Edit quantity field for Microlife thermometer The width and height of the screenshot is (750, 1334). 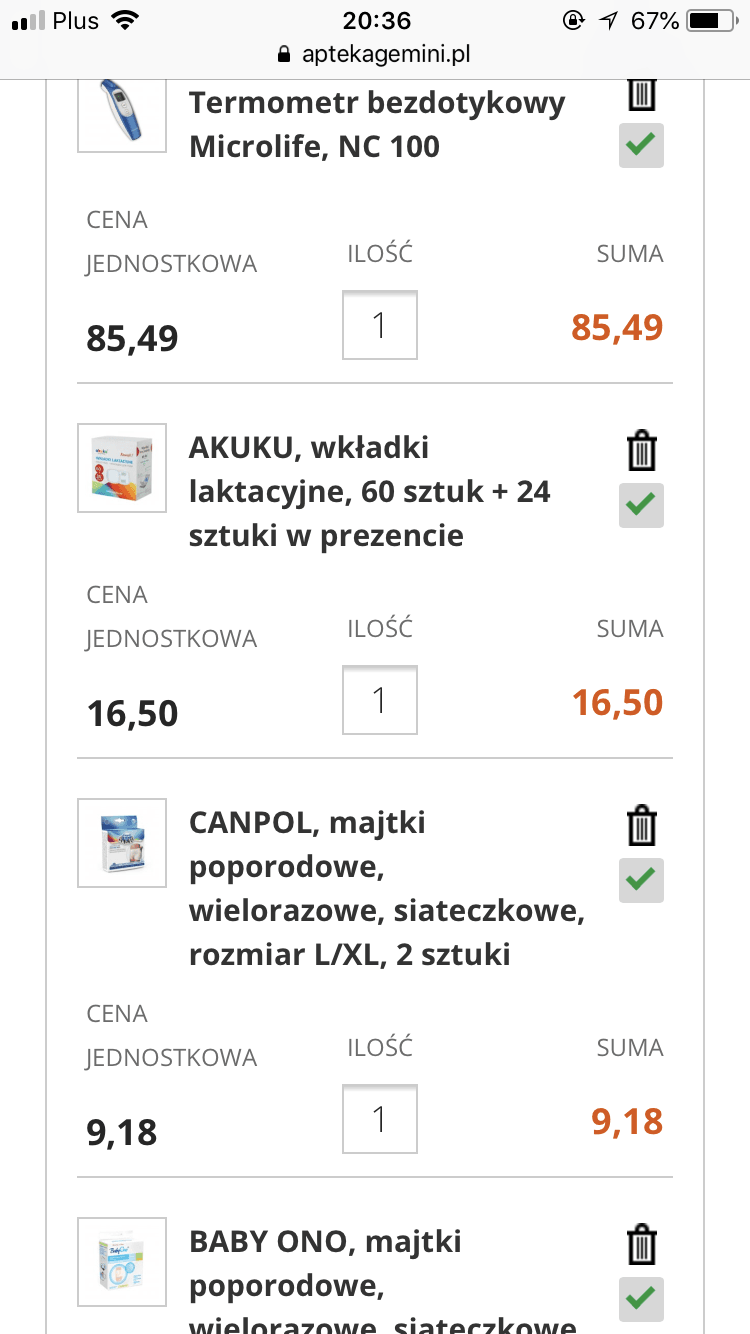(x=379, y=325)
